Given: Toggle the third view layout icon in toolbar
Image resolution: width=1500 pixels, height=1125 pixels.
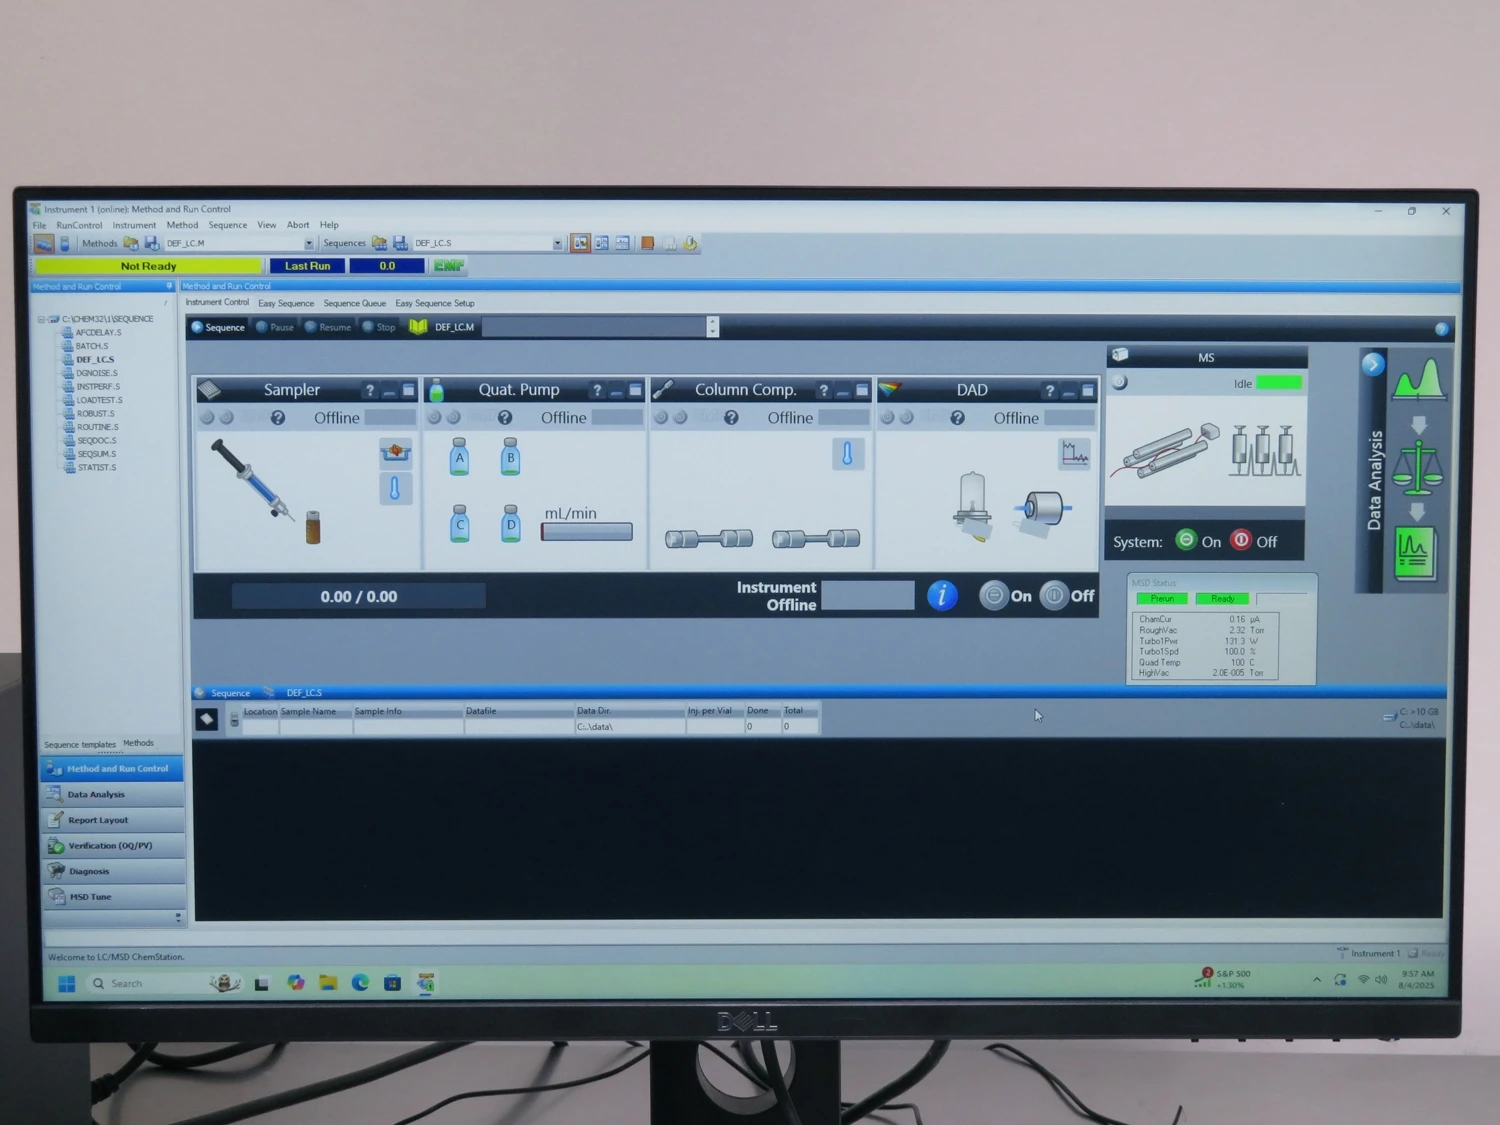Looking at the screenshot, I should (x=623, y=243).
